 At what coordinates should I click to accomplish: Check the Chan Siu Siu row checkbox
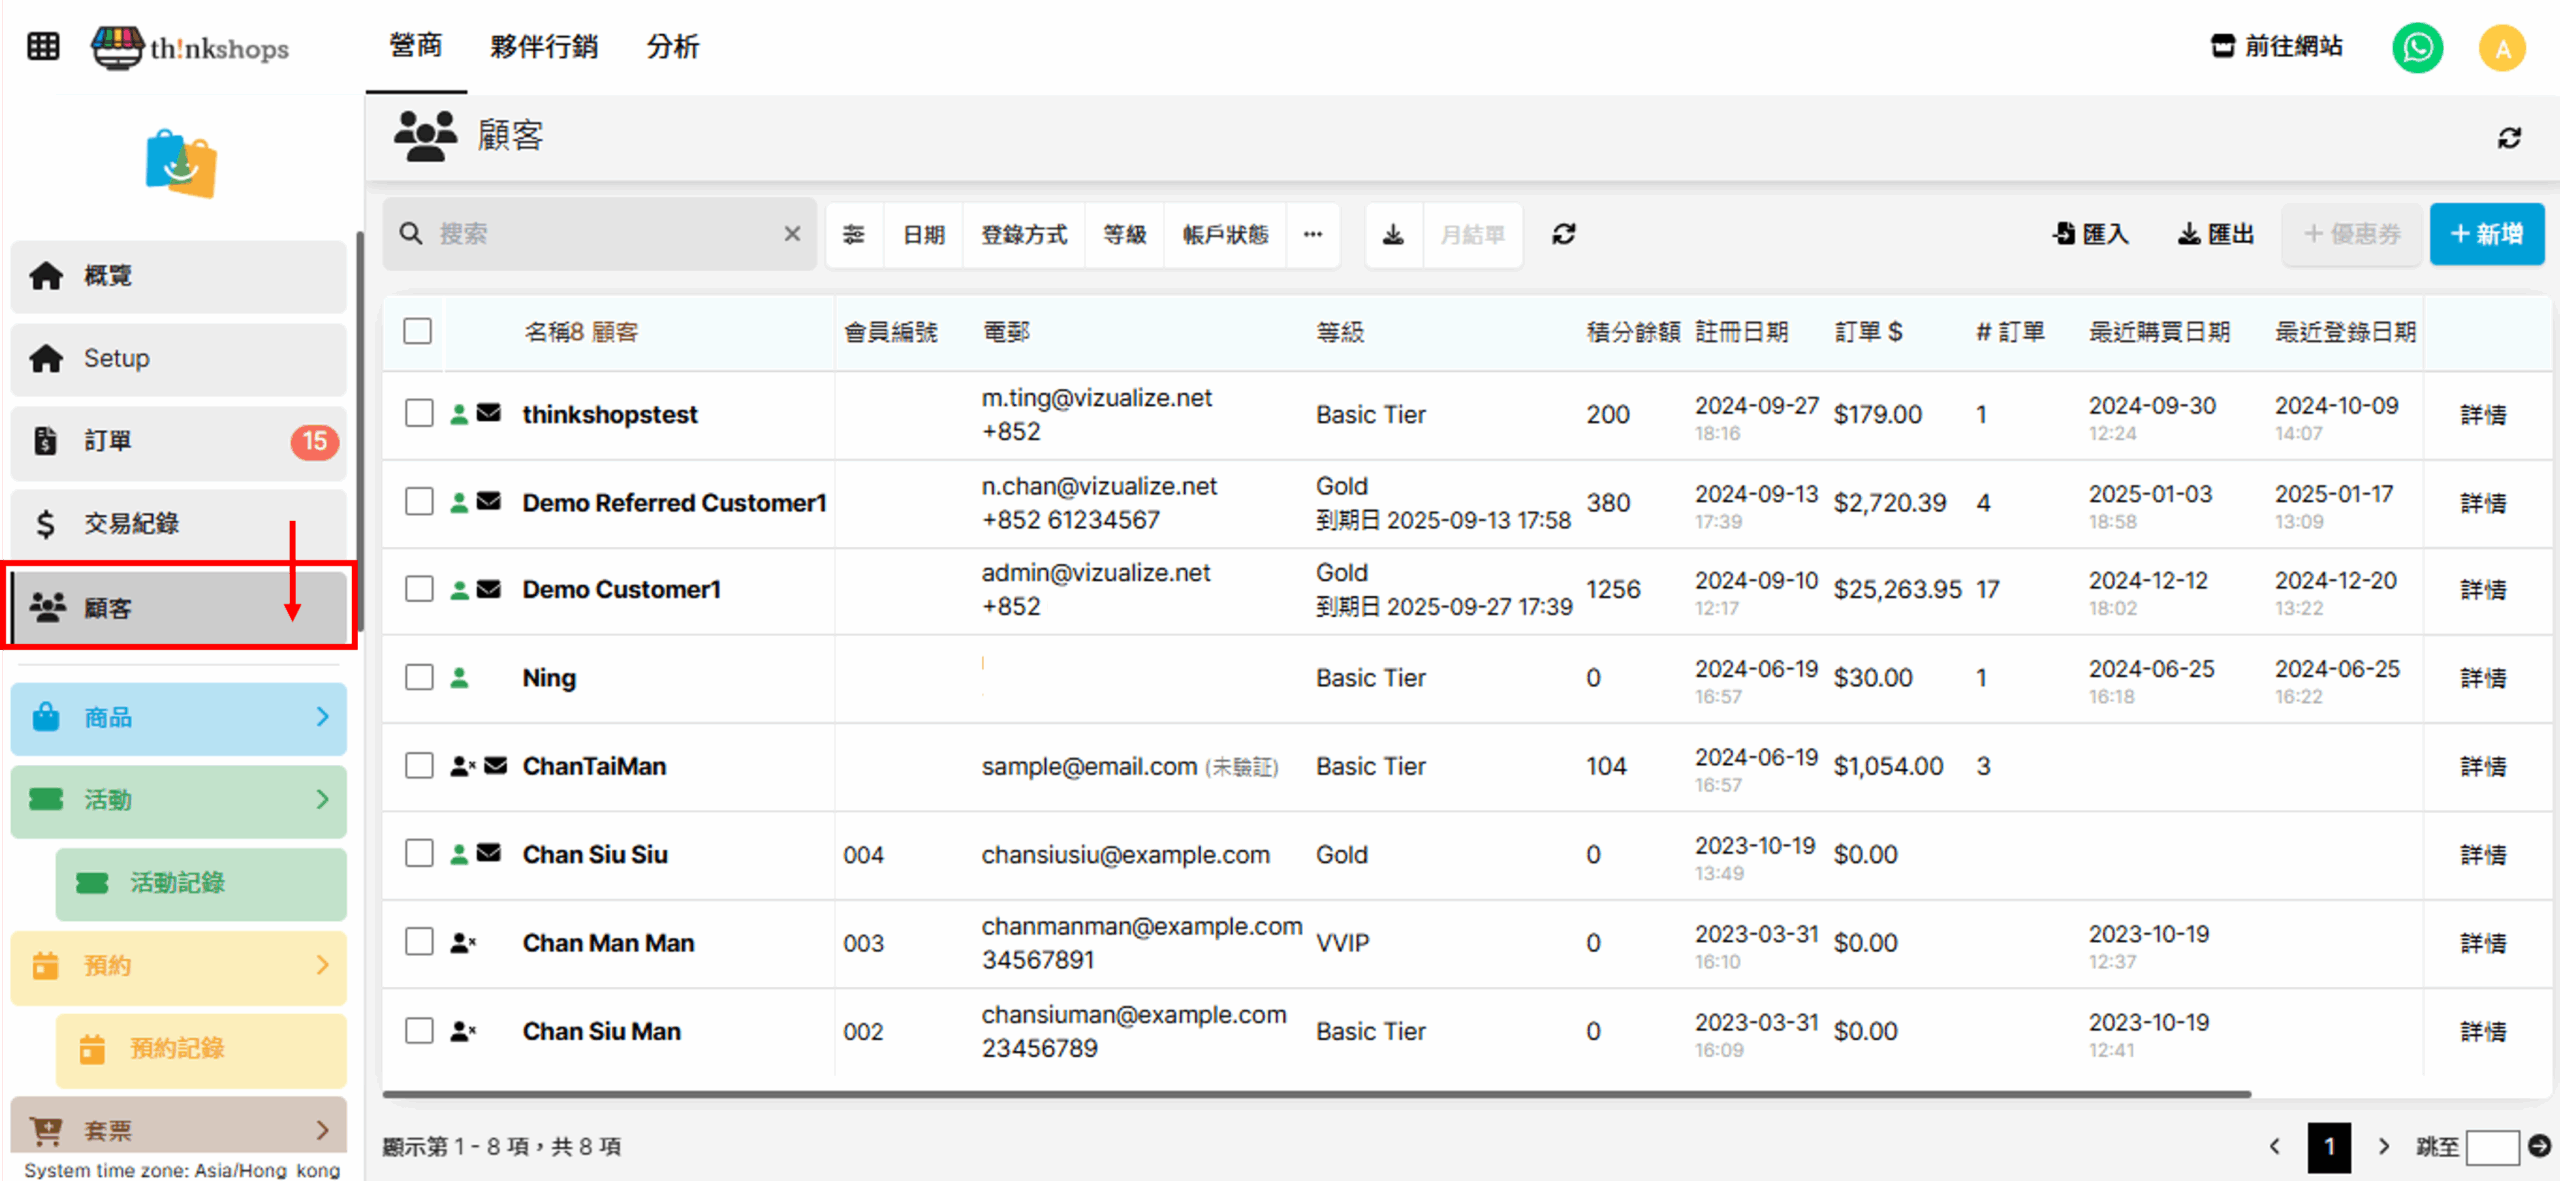pyautogui.click(x=419, y=854)
